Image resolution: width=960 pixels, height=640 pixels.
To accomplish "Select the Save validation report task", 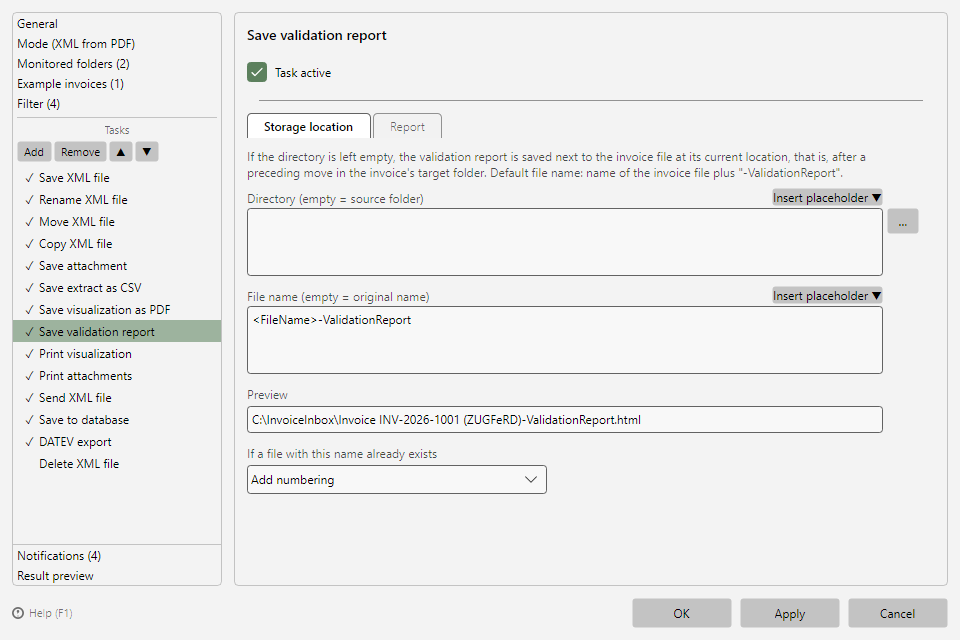I will [116, 331].
